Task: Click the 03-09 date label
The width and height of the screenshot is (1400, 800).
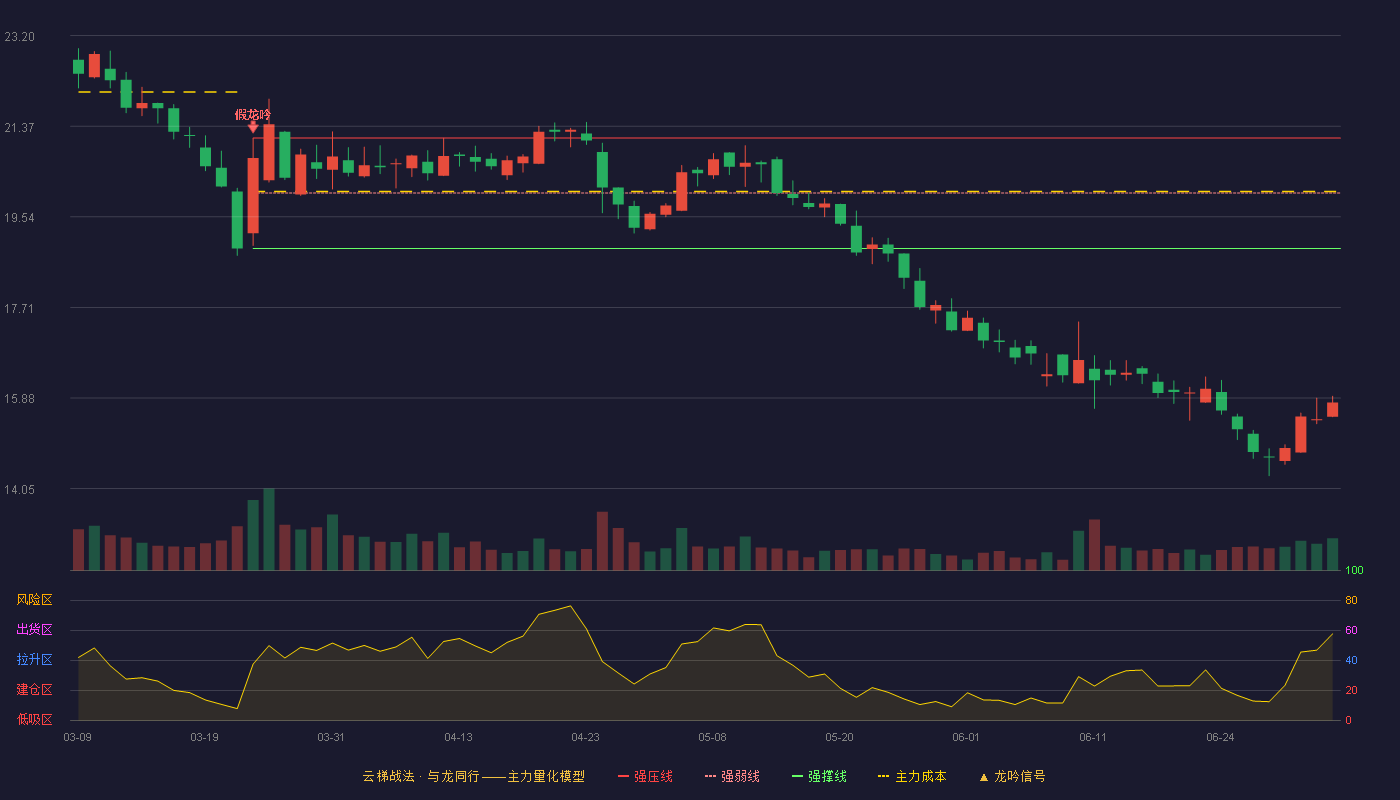Action: click(78, 737)
